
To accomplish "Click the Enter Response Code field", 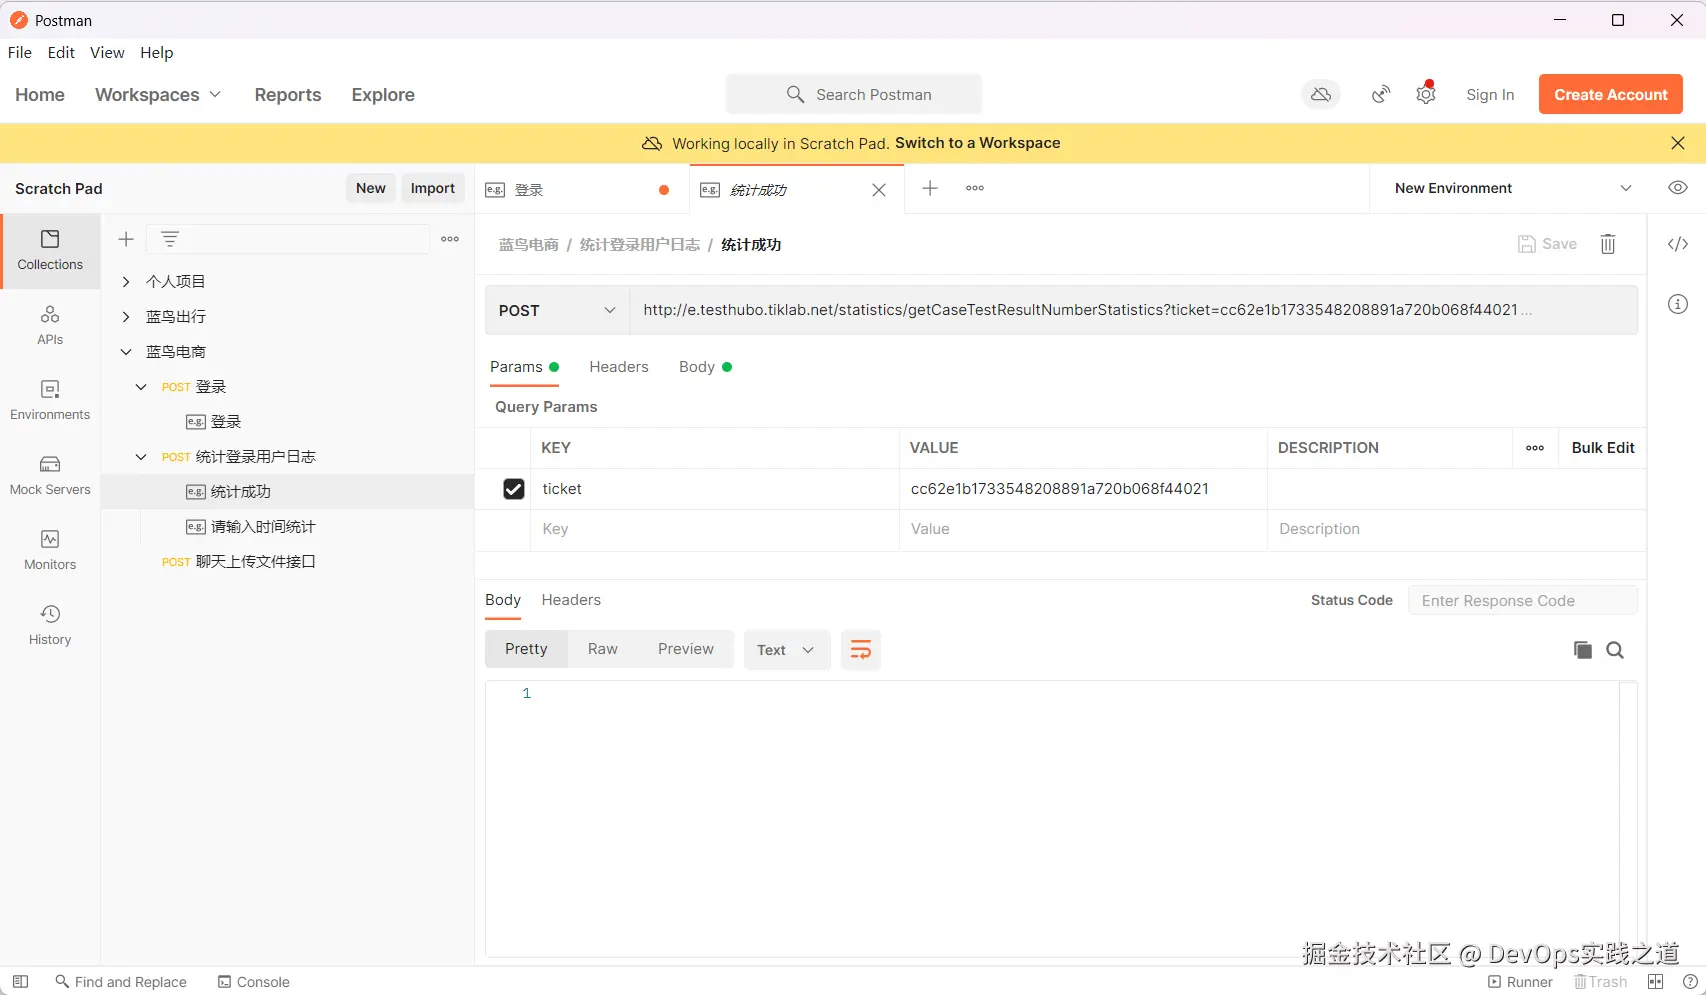I will click(1523, 600).
